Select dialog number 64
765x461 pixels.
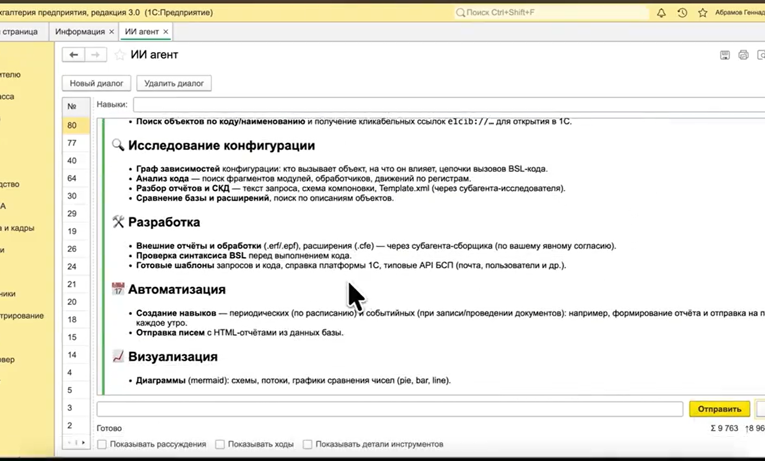tap(76, 178)
